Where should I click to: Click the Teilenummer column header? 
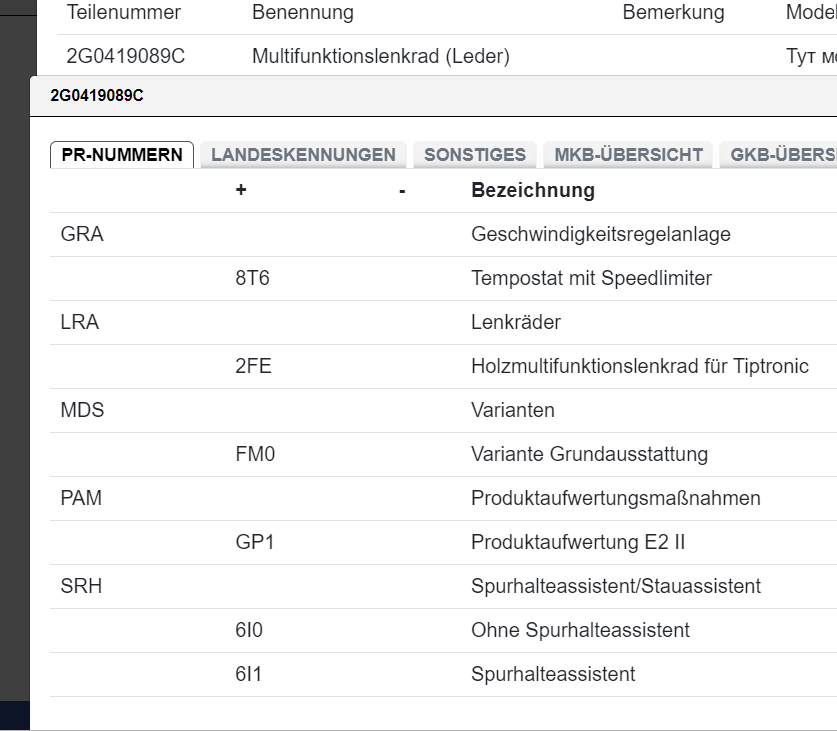point(123,13)
